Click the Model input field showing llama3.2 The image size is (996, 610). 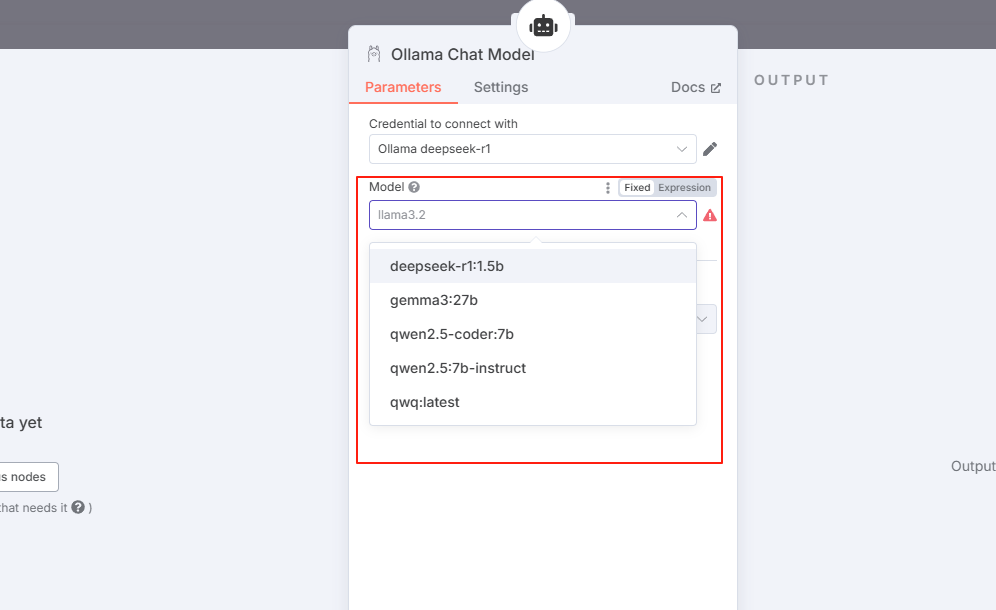[532, 215]
